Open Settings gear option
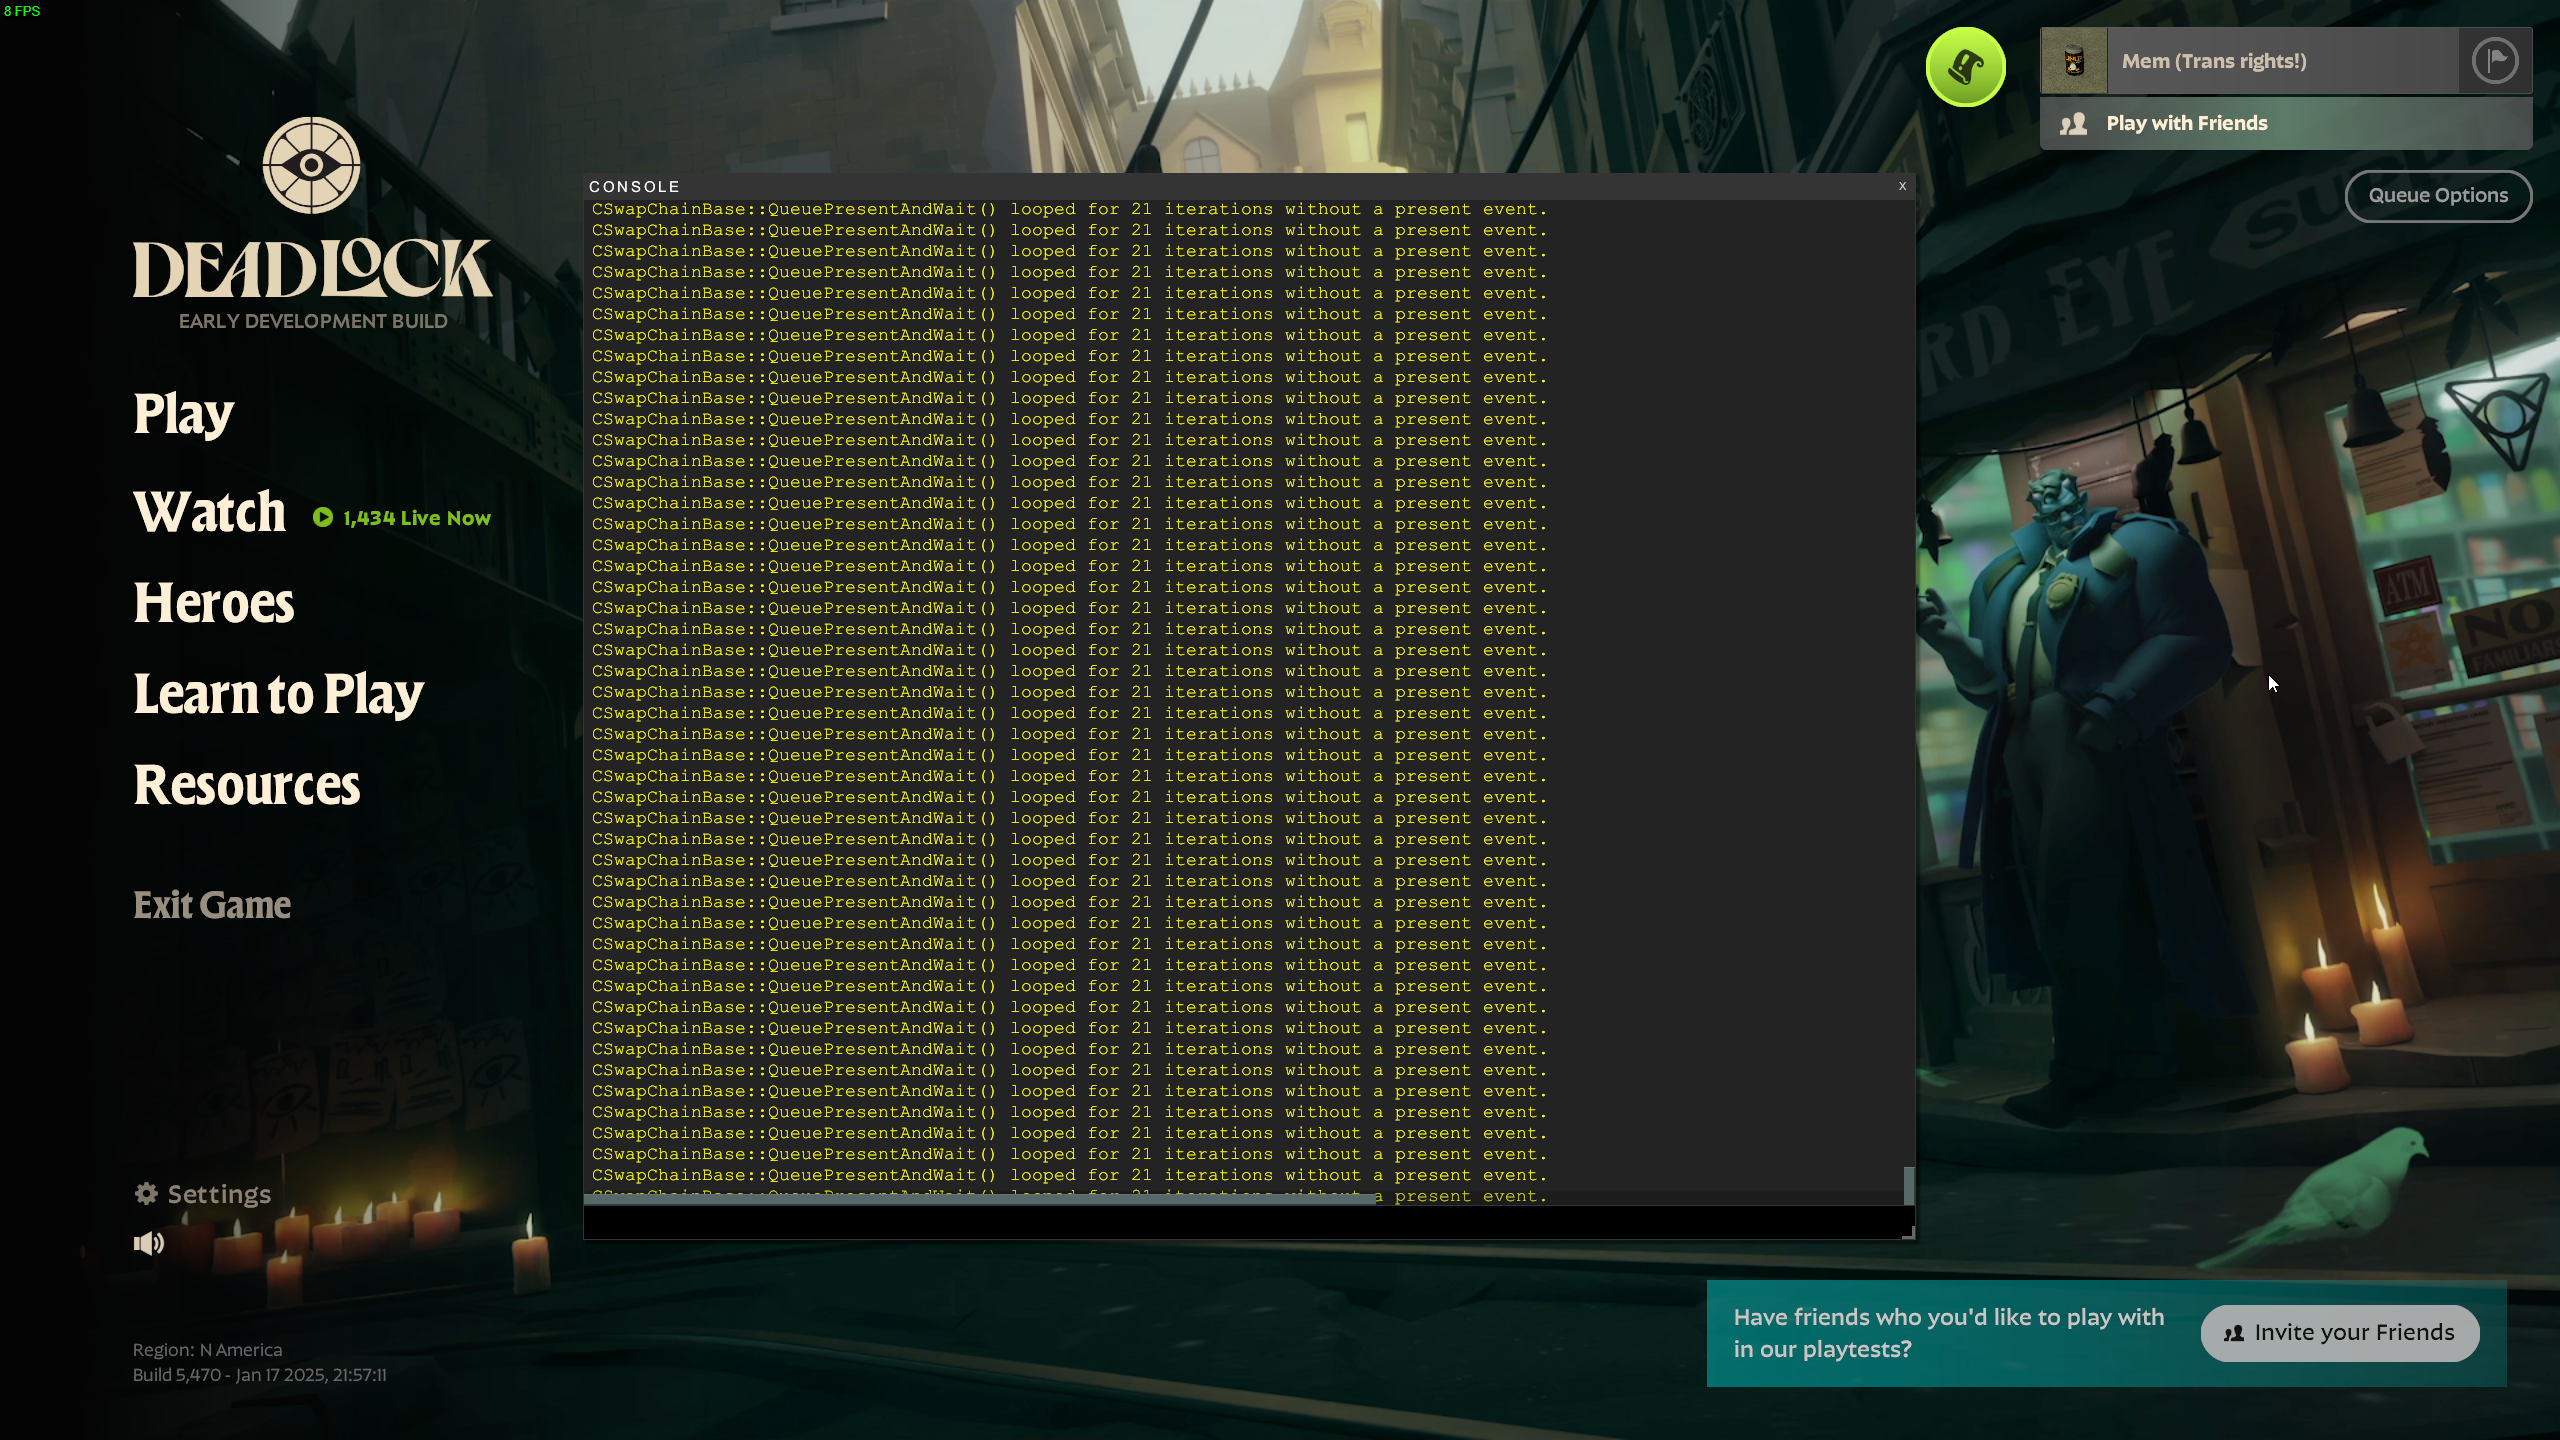The height and width of the screenshot is (1440, 2560). pos(203,1194)
